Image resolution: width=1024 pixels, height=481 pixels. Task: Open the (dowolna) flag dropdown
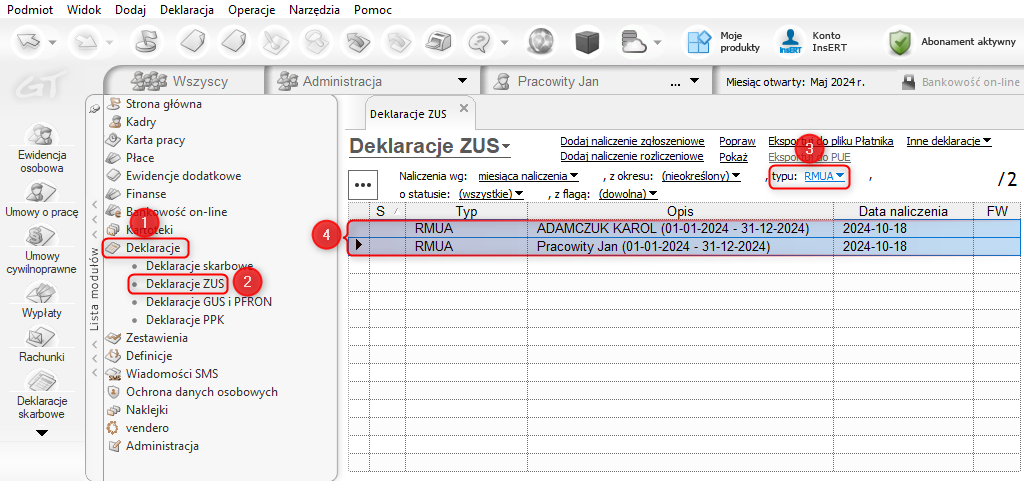point(628,194)
